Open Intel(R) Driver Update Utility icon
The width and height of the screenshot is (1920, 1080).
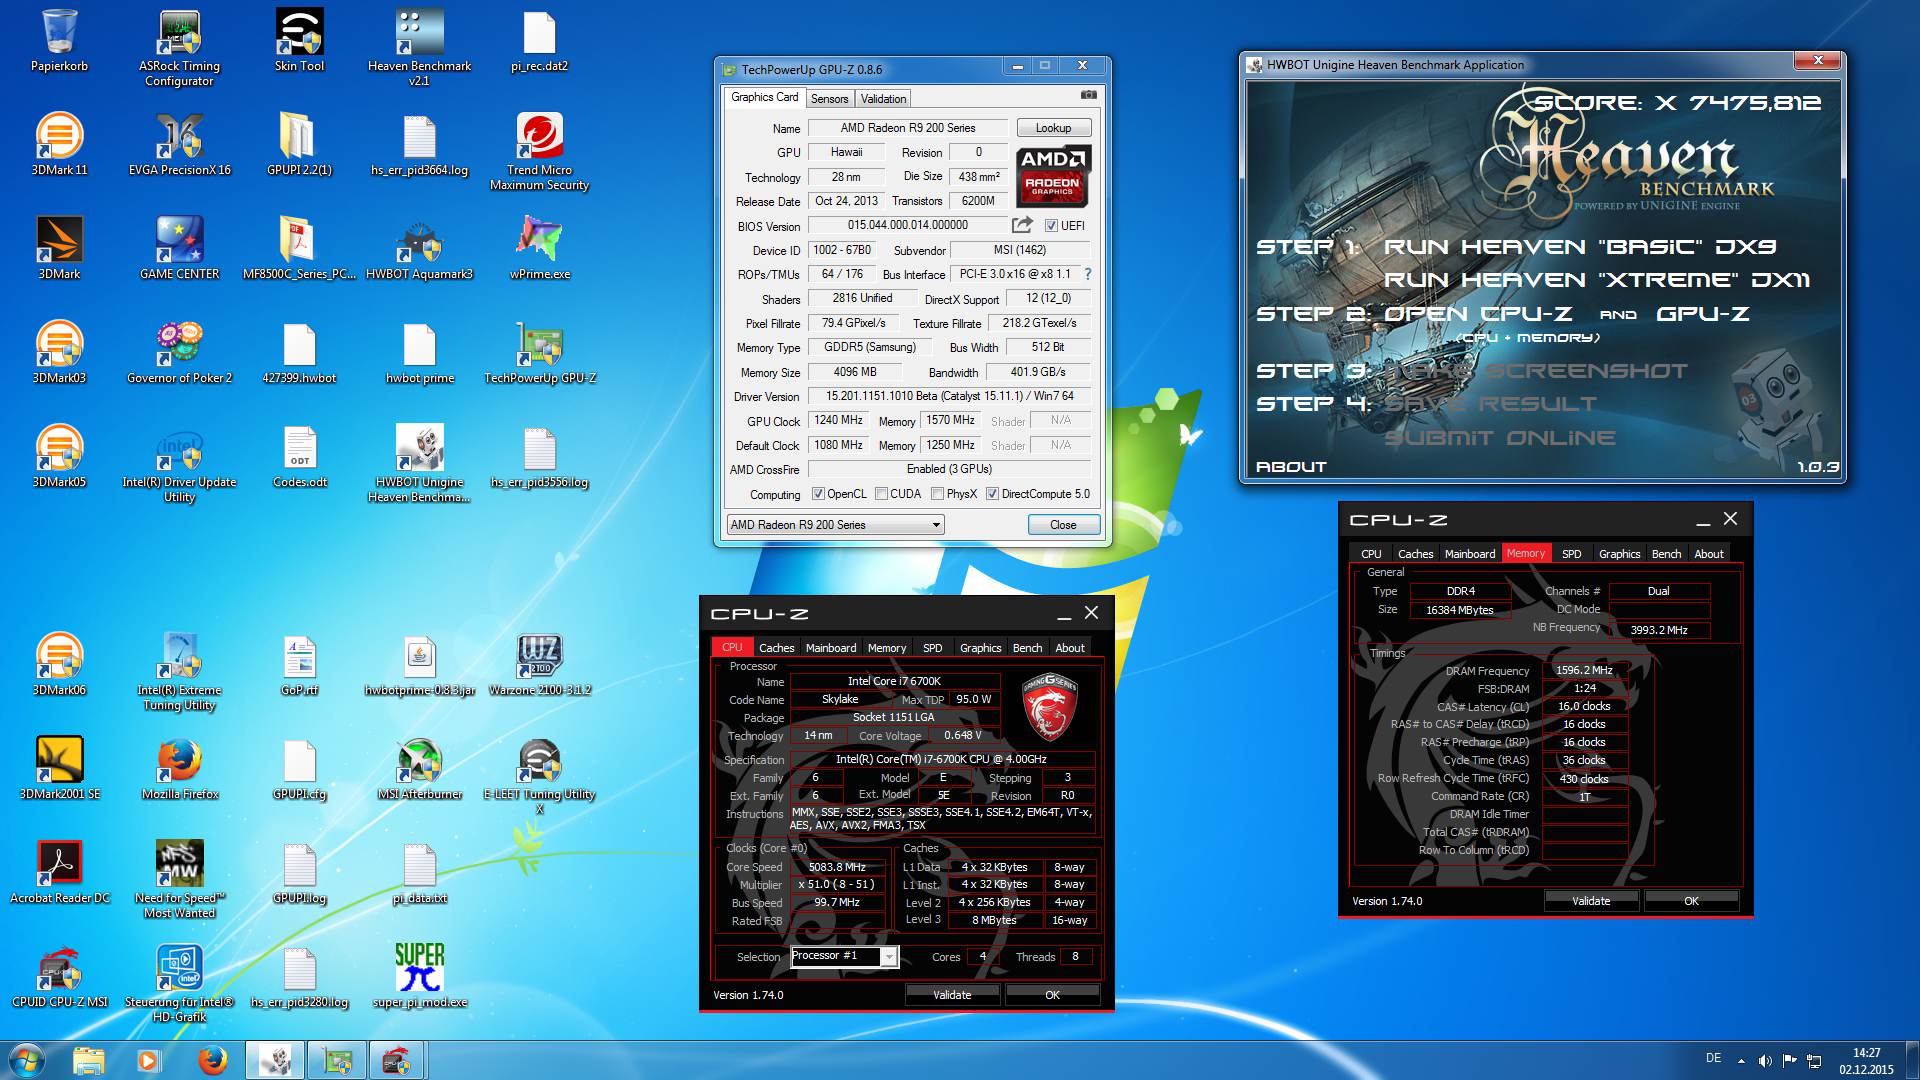[x=179, y=464]
